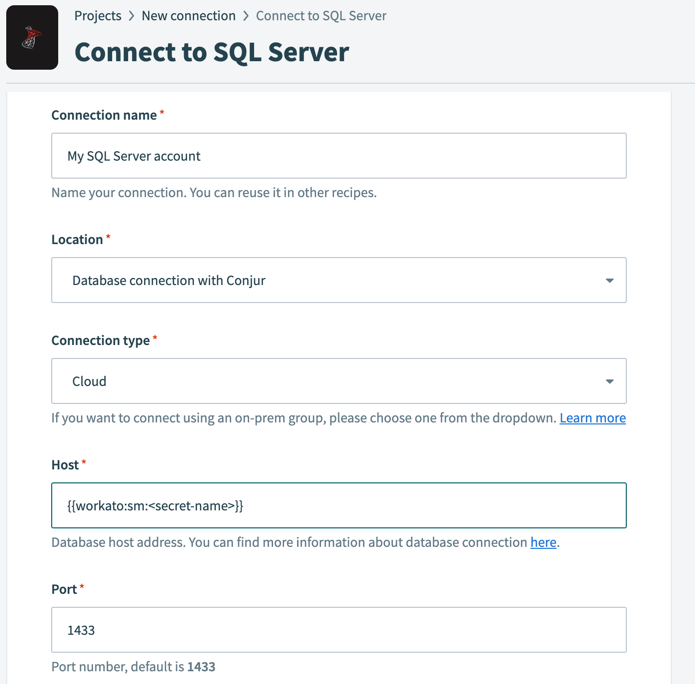Viewport: 695px width, 684px height.
Task: Focus the Host input field
Action: (339, 505)
